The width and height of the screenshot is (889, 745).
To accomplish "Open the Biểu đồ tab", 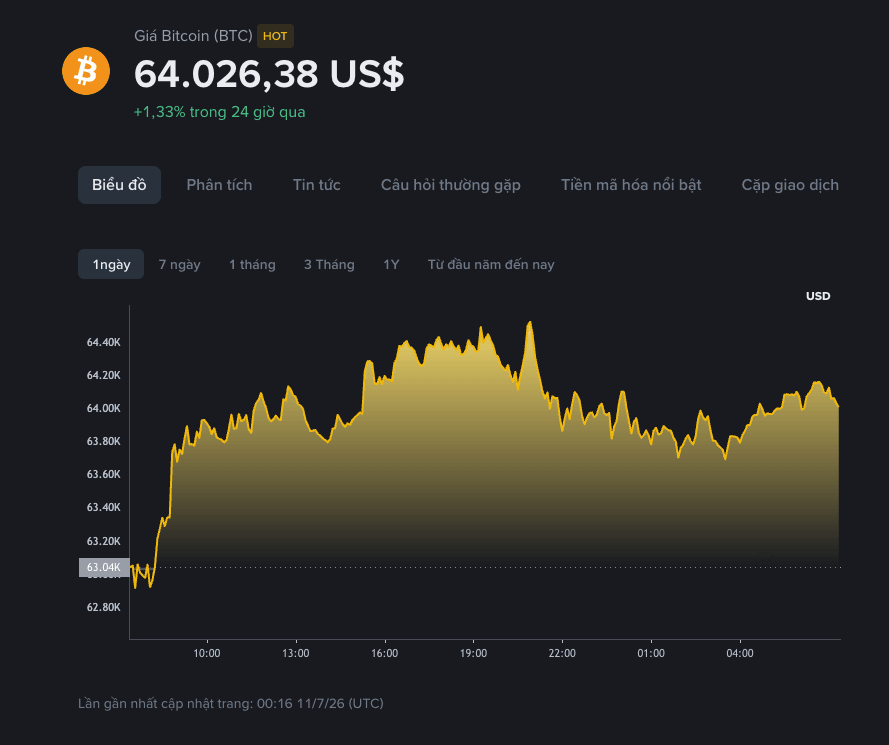I will (119, 185).
